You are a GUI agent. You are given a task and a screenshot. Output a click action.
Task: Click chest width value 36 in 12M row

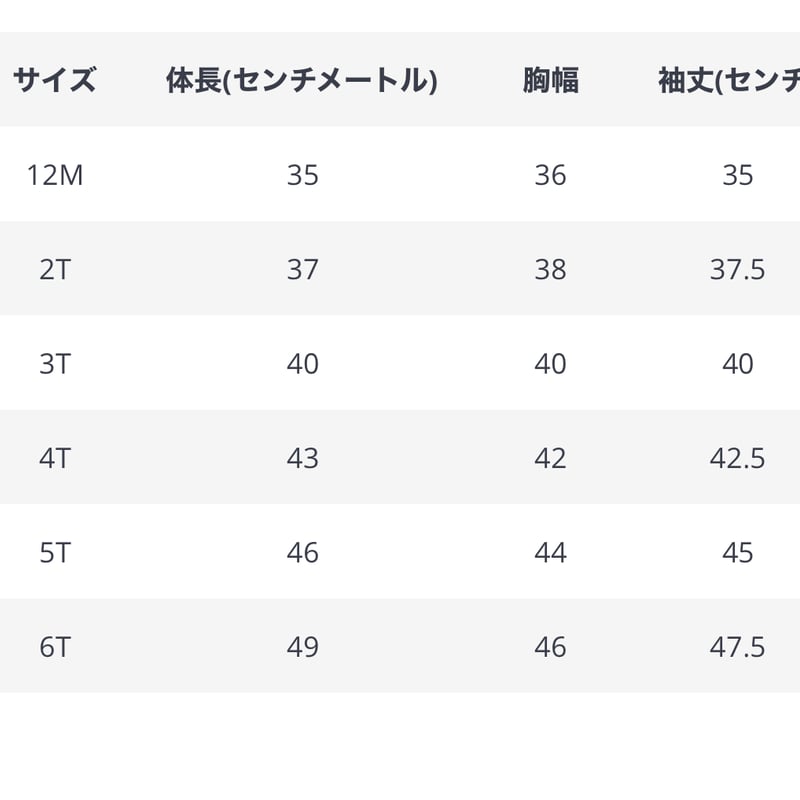click(551, 175)
